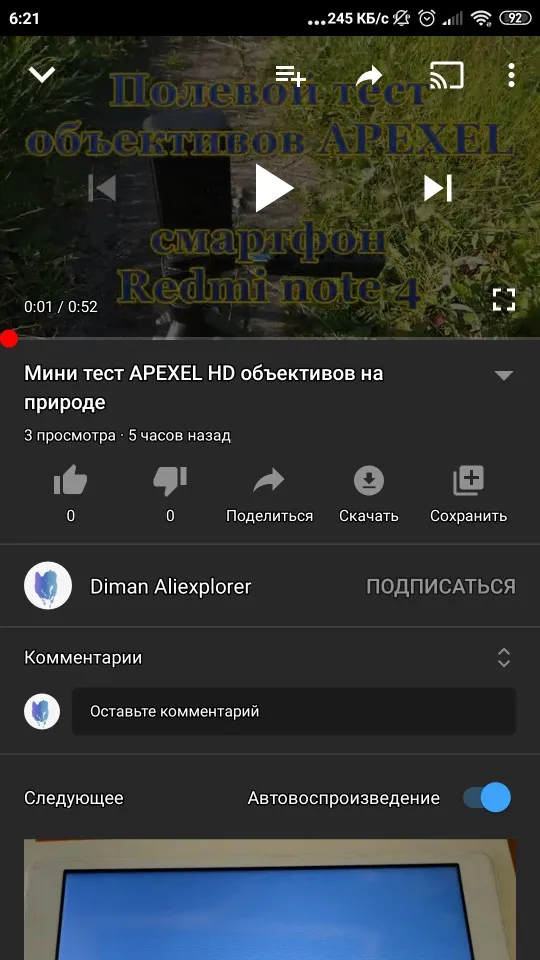This screenshot has width=540, height=960.
Task: Expand the Комментарии section
Action: click(269, 658)
